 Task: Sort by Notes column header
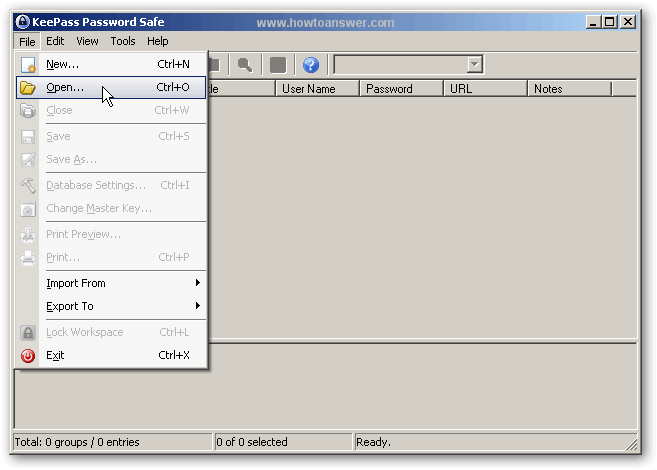569,89
